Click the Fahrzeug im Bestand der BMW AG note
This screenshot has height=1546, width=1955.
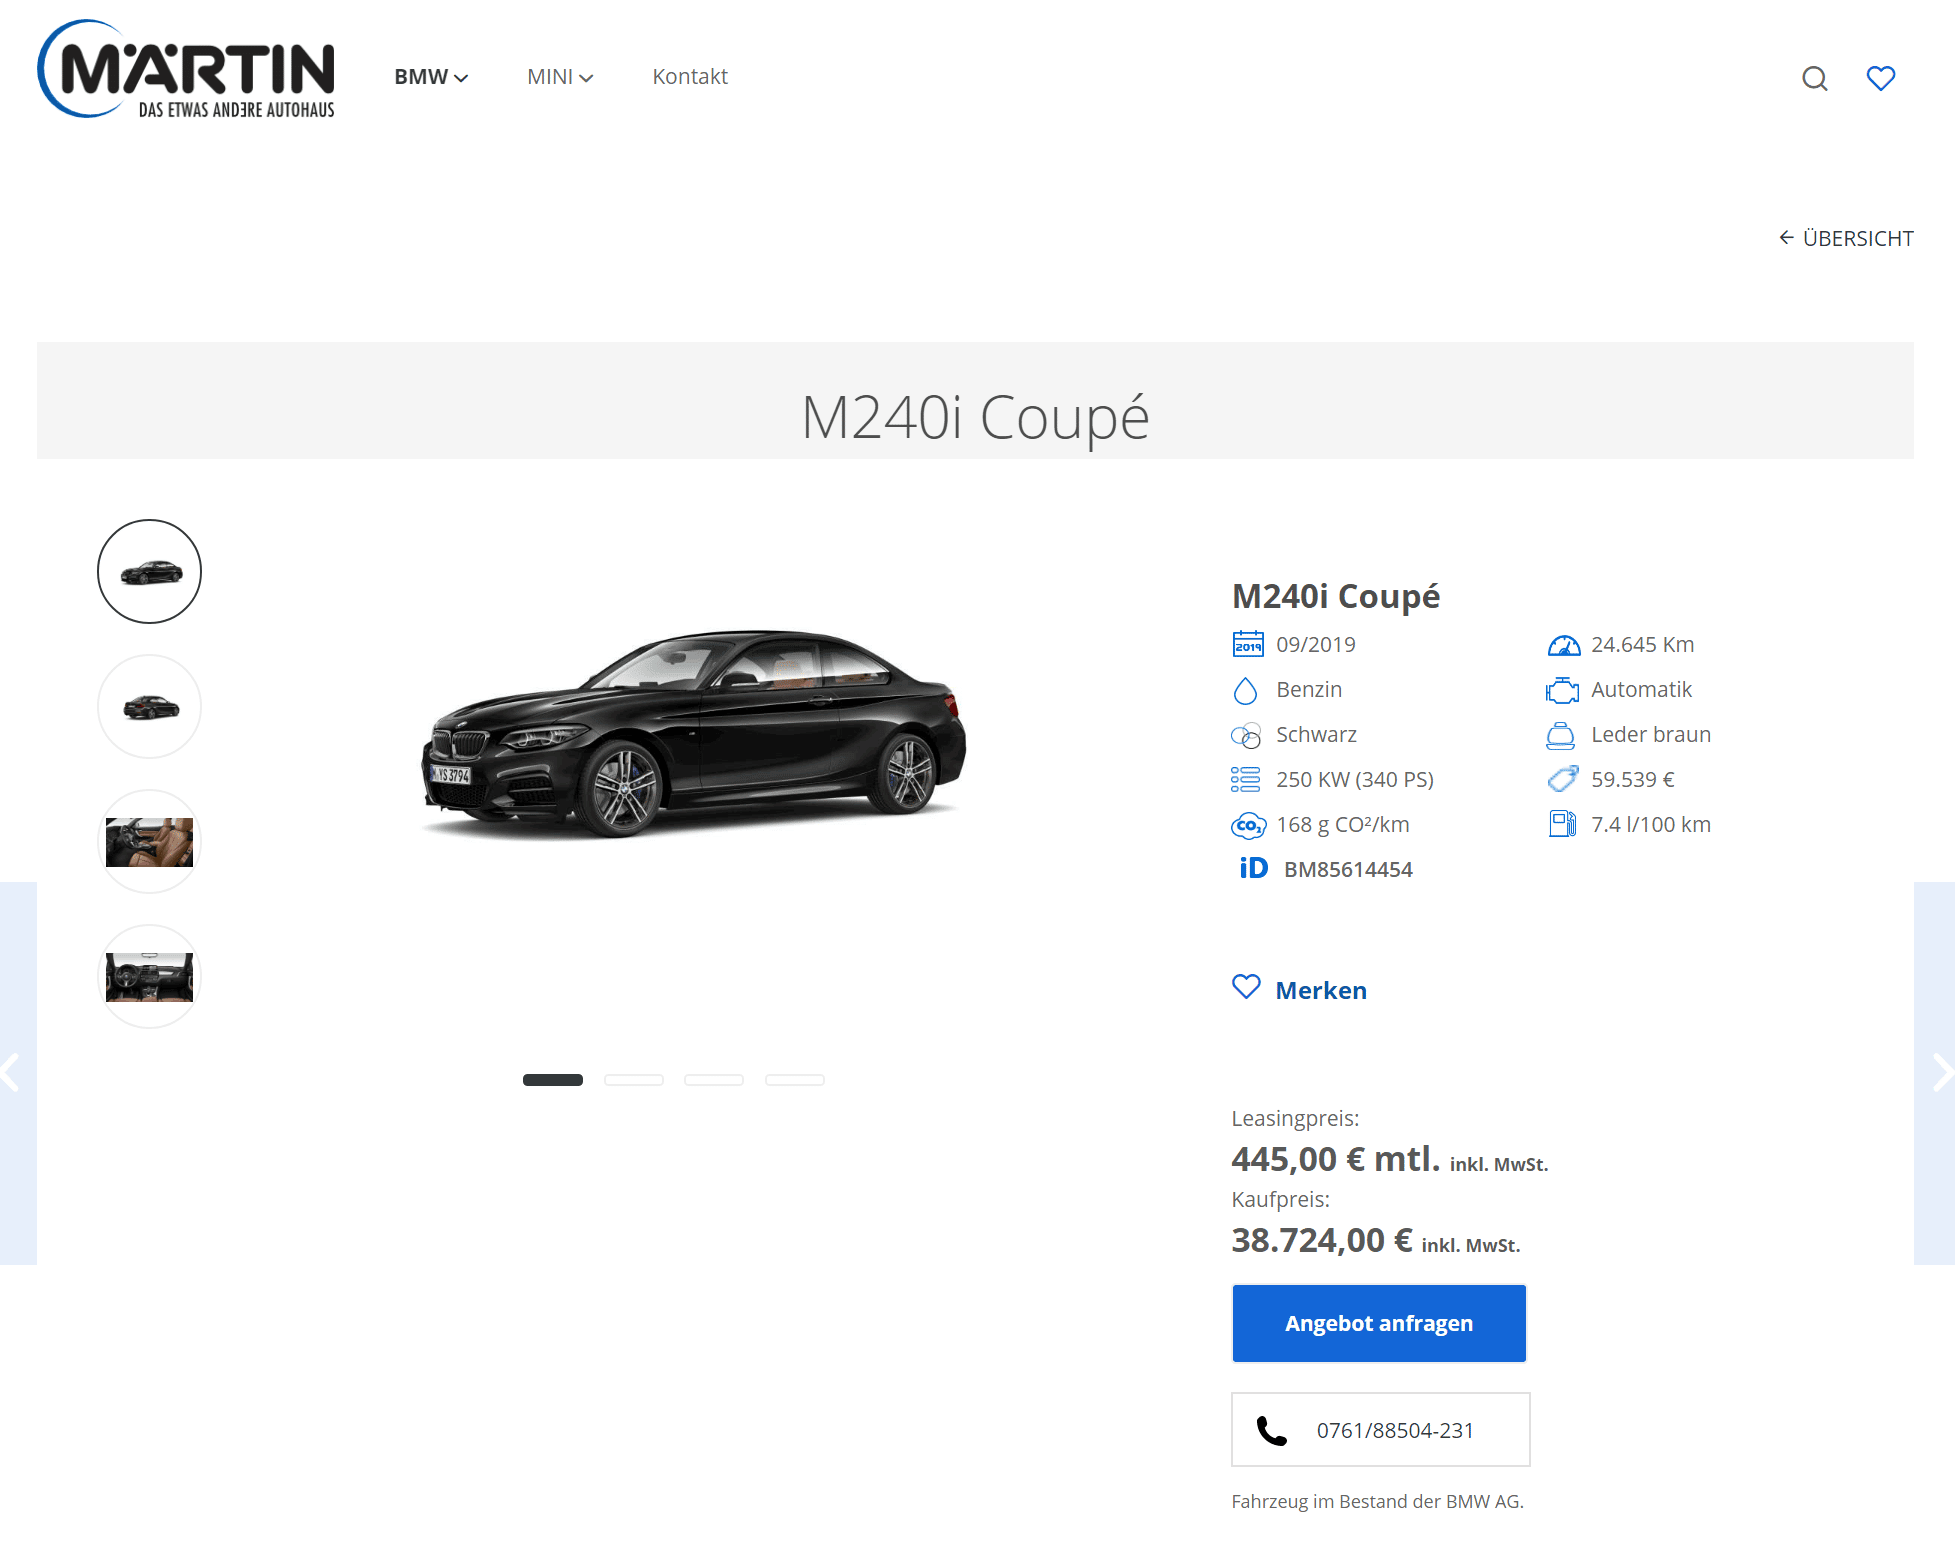tap(1378, 1501)
